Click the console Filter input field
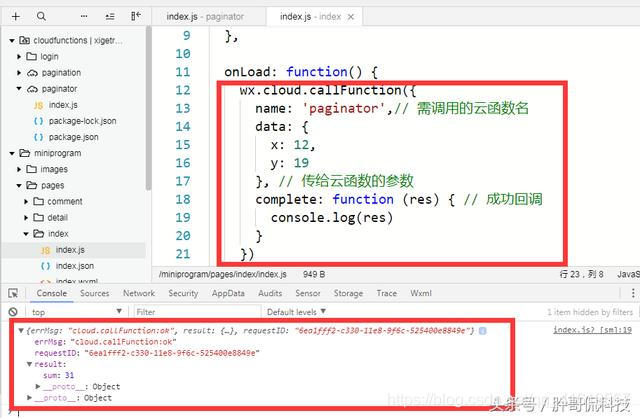This screenshot has width=640, height=418. click(x=197, y=312)
